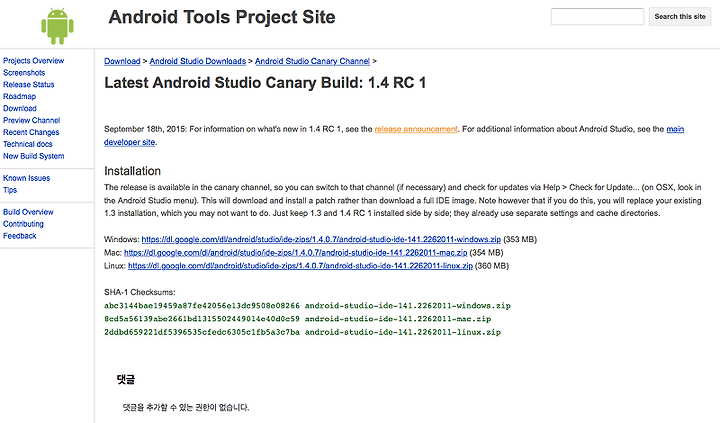The height and width of the screenshot is (423, 720).
Task: Click the Search this site button
Action: tap(680, 17)
